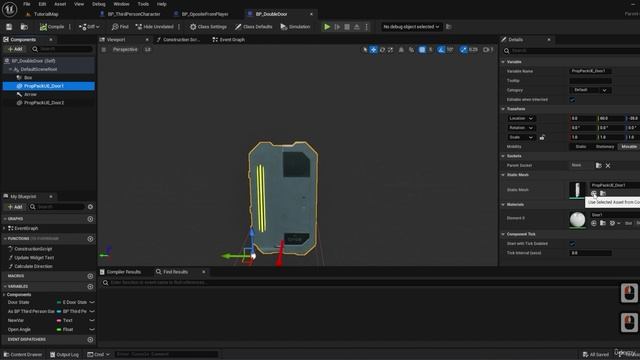Click the green Play button
This screenshot has height=360, width=640.
click(327, 27)
